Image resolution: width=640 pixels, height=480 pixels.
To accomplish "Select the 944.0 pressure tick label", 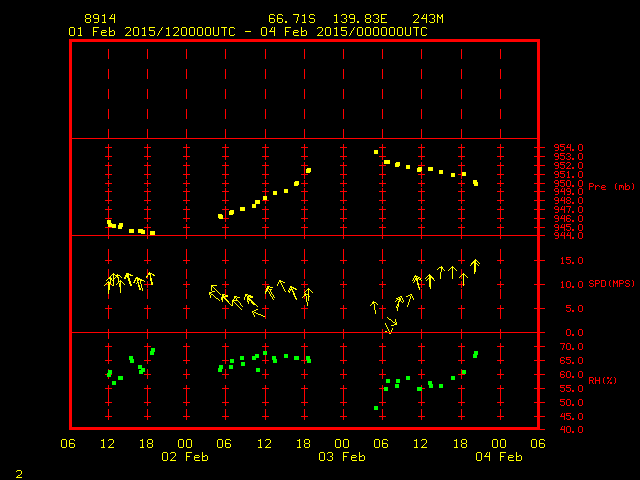I will [568, 236].
